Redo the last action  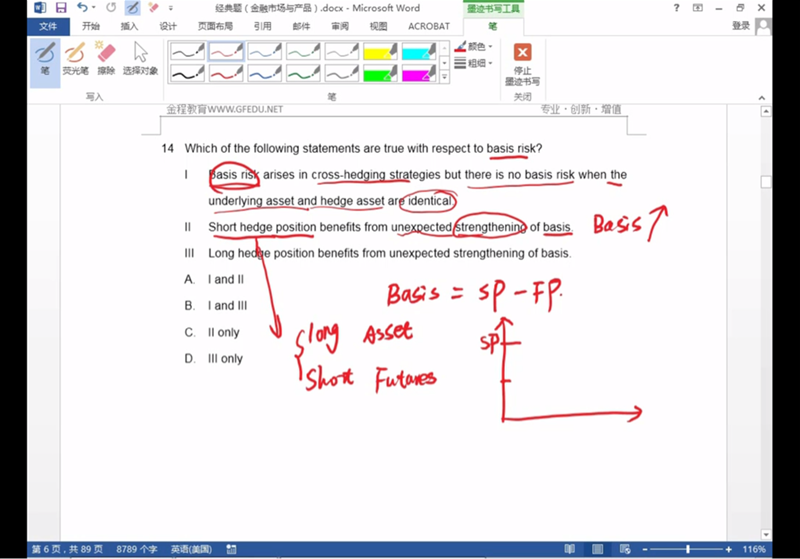coord(111,8)
